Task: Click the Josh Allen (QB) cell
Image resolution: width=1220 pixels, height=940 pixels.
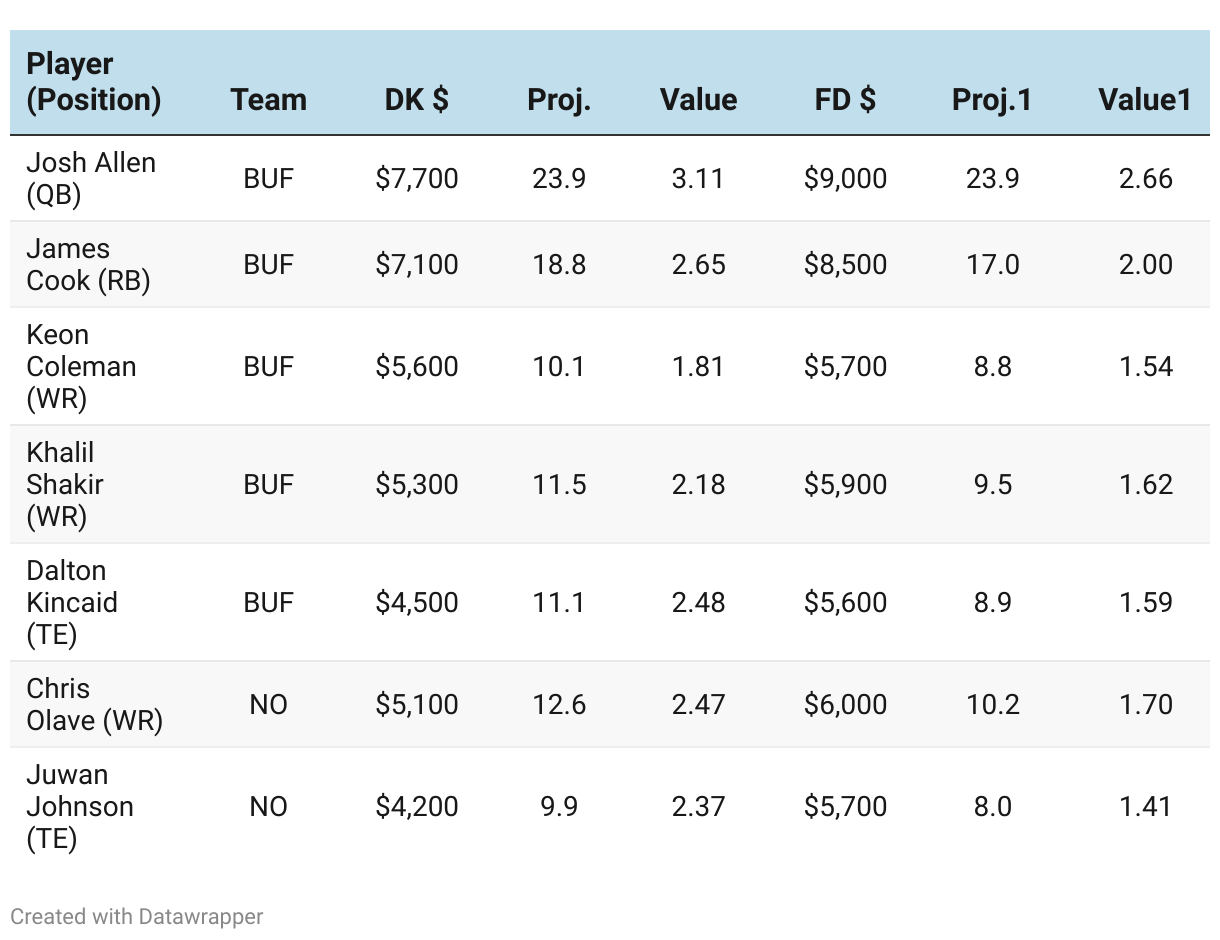Action: 91,178
